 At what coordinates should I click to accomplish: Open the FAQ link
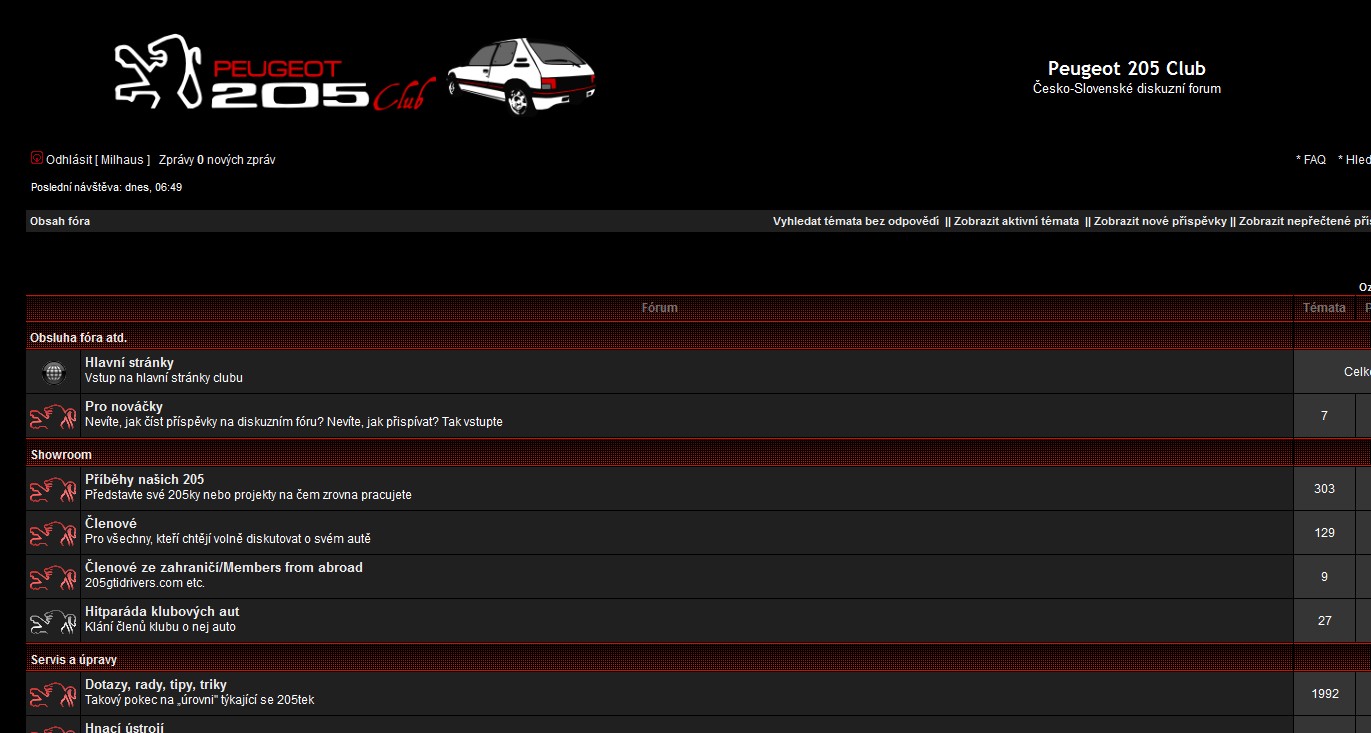point(1314,160)
